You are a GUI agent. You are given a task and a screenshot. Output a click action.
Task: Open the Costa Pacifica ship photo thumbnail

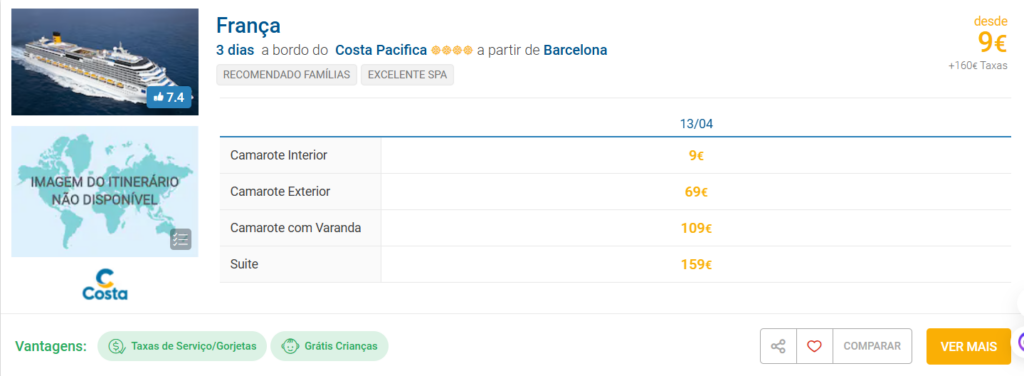(104, 61)
